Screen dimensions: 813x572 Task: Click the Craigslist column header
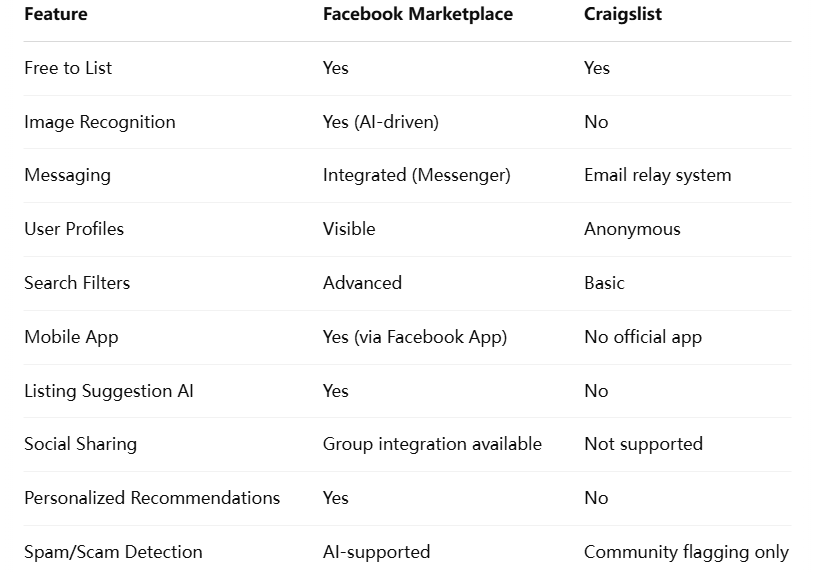tap(622, 14)
